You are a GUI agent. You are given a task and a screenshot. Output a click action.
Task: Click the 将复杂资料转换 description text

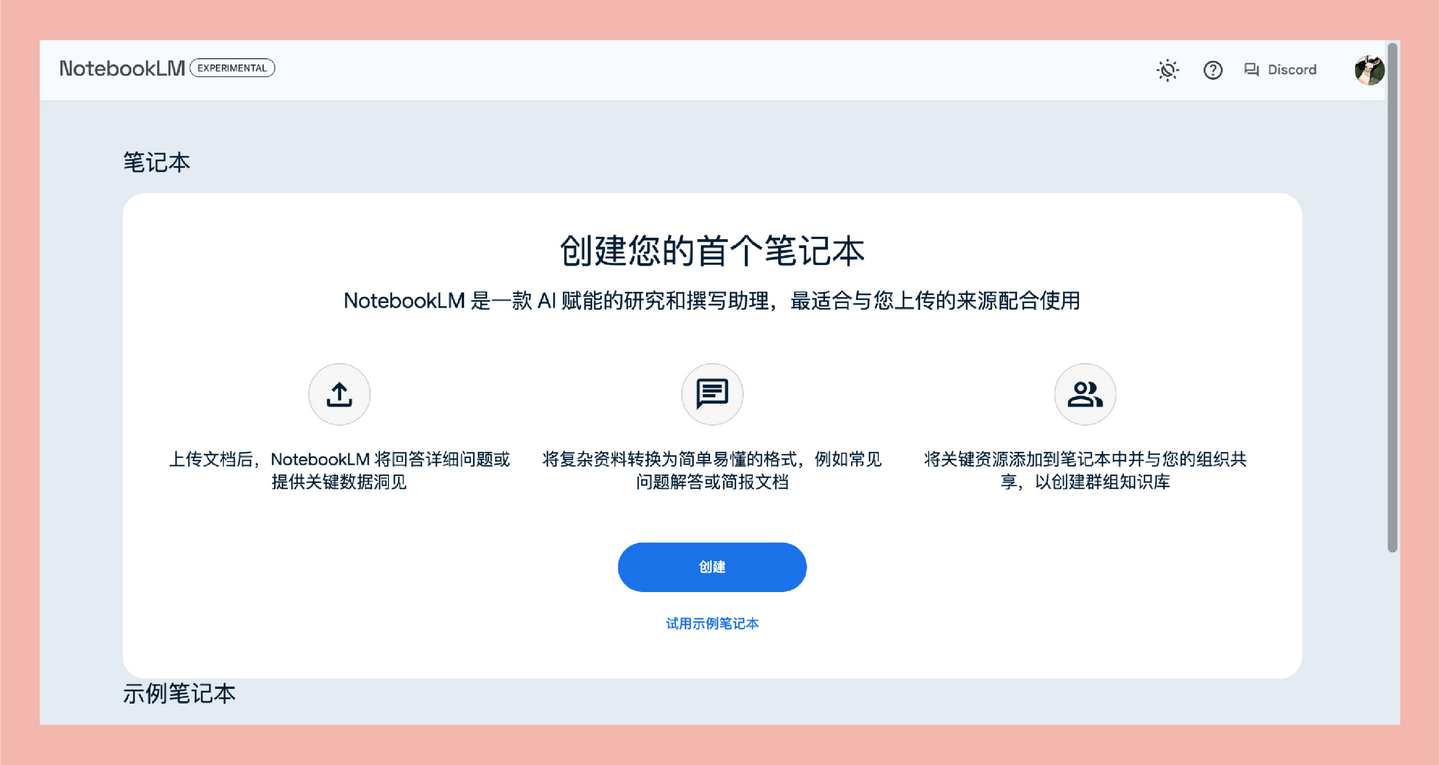[712, 471]
